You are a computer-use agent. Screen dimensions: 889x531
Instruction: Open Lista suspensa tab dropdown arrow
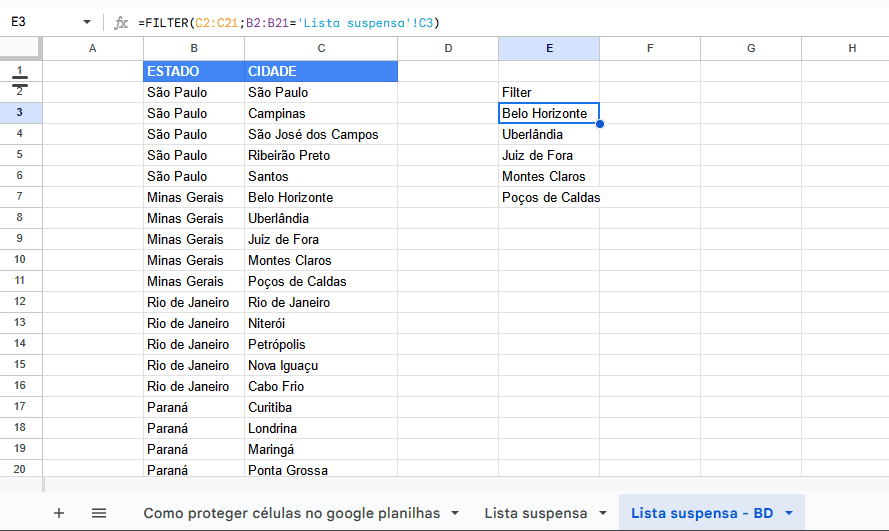pos(603,513)
